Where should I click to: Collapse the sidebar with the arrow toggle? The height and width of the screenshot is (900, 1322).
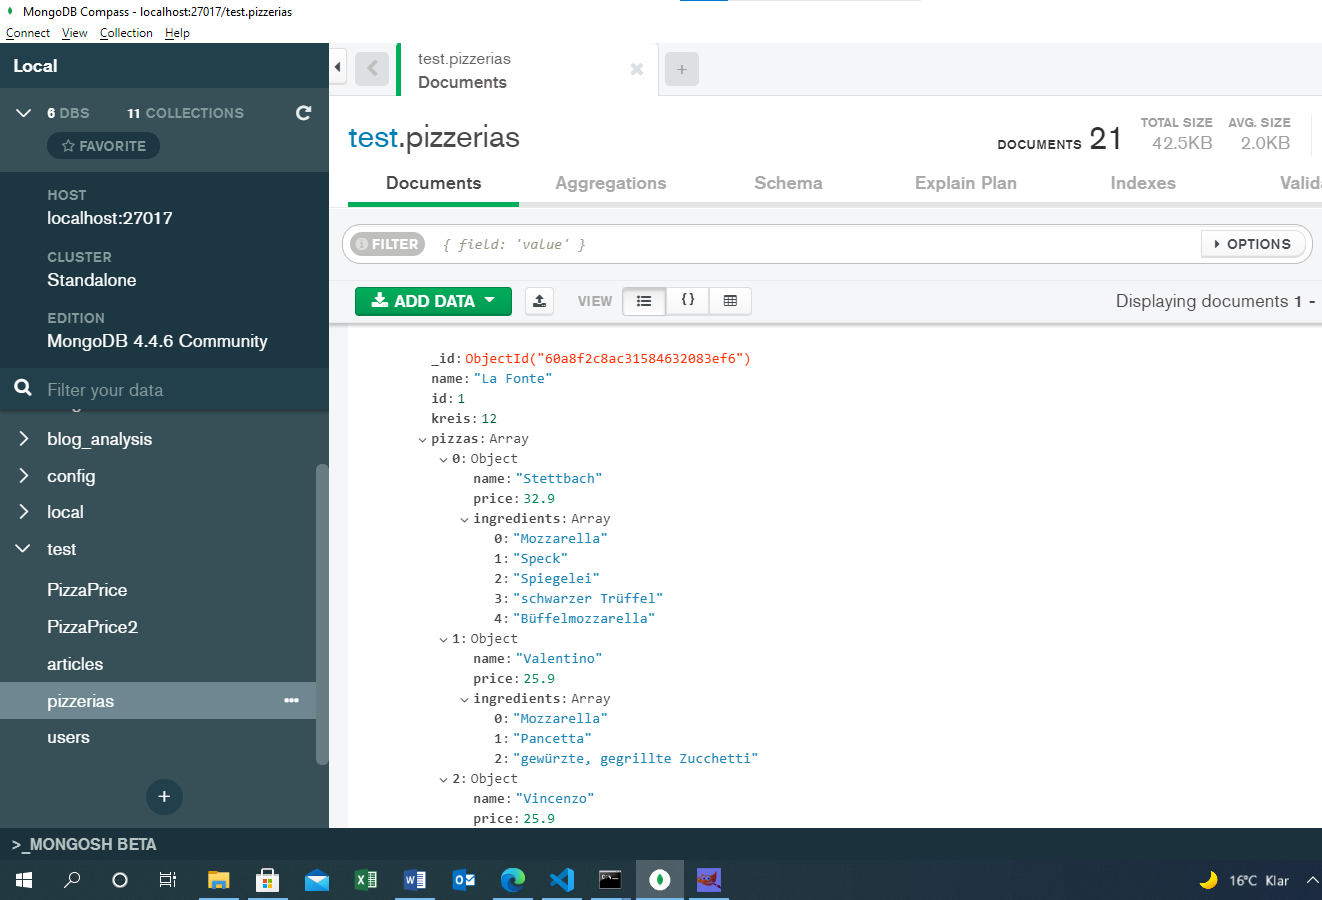click(338, 68)
